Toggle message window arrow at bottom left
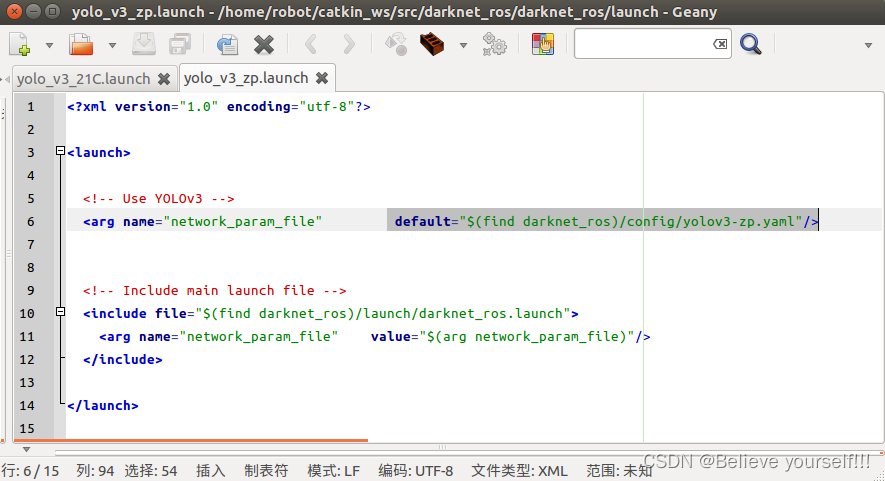885x481 pixels. coord(26,449)
